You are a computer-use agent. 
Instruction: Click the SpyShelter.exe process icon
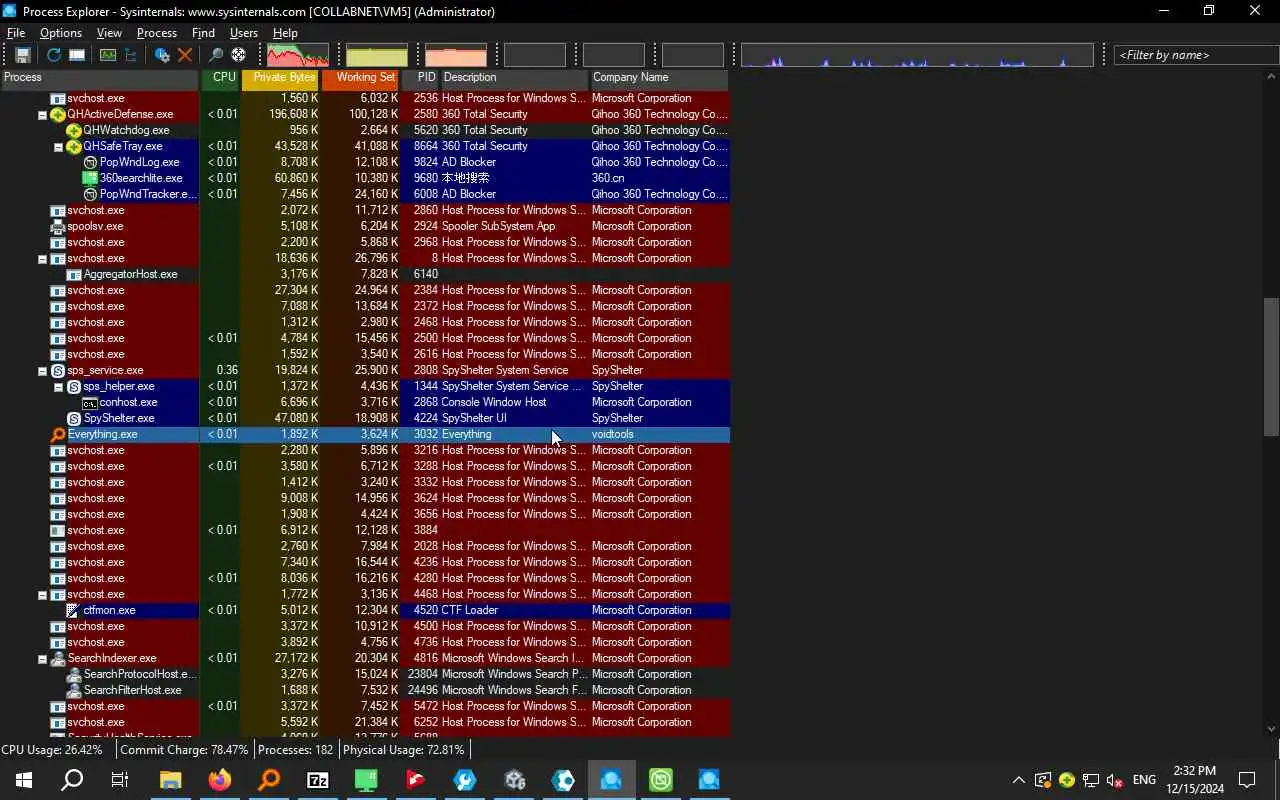pos(74,418)
